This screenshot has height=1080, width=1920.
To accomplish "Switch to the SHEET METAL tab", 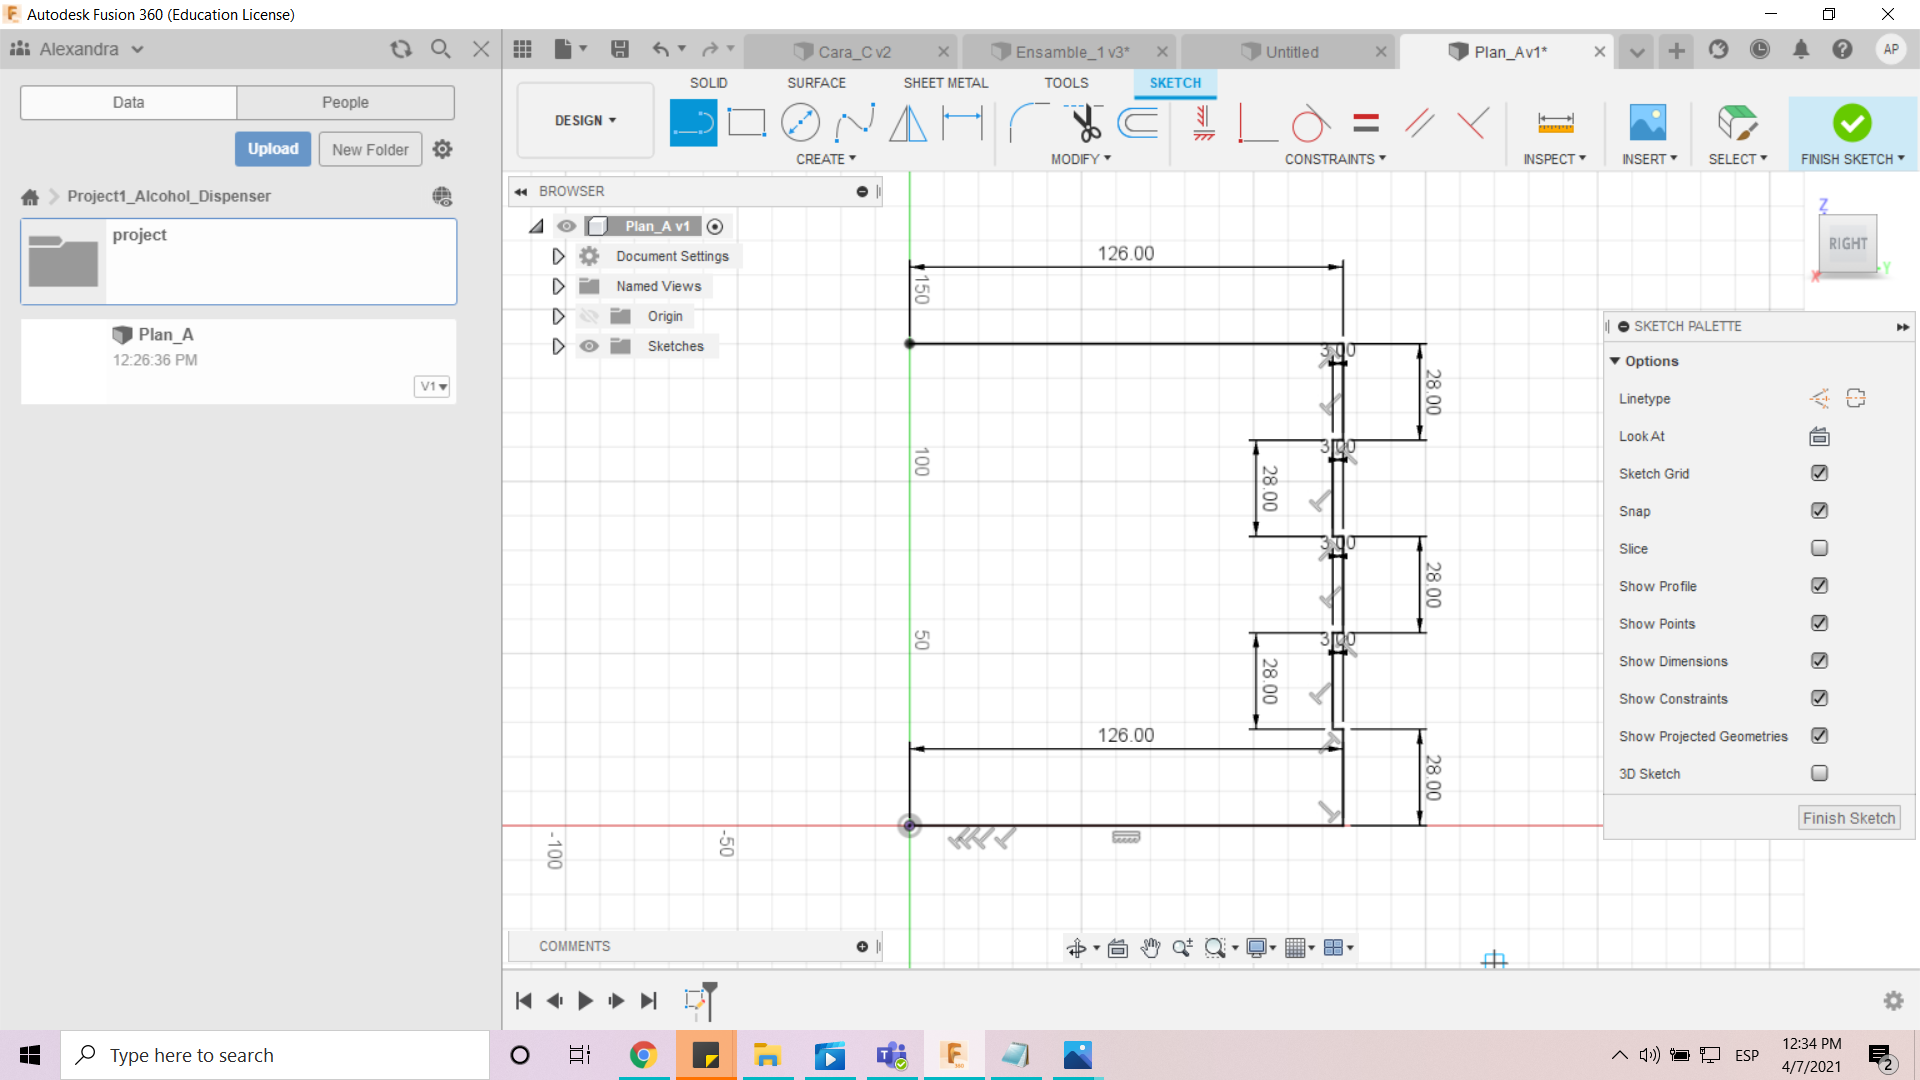I will 945,83.
